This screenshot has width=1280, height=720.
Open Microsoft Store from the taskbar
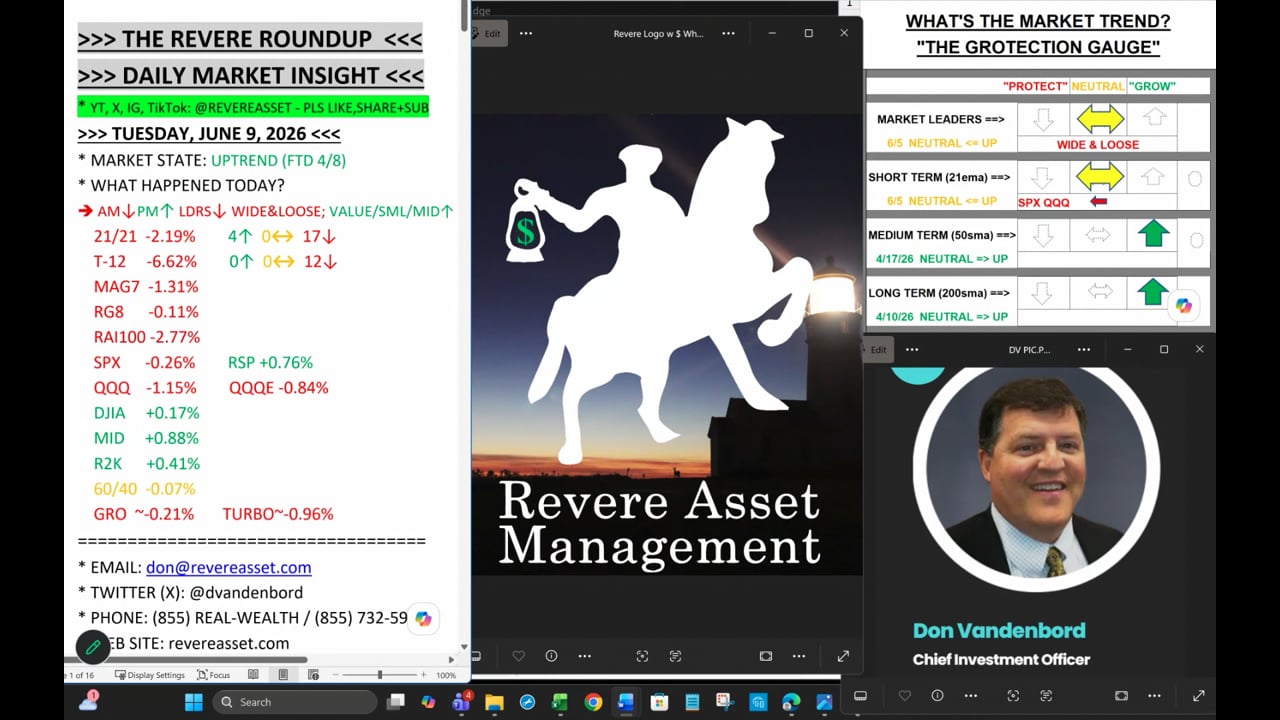(x=659, y=702)
